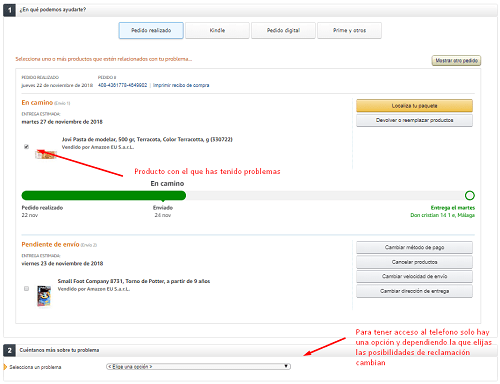Choose the Prime y otros tab
Image resolution: width=500 pixels, height=384 pixels.
349,30
